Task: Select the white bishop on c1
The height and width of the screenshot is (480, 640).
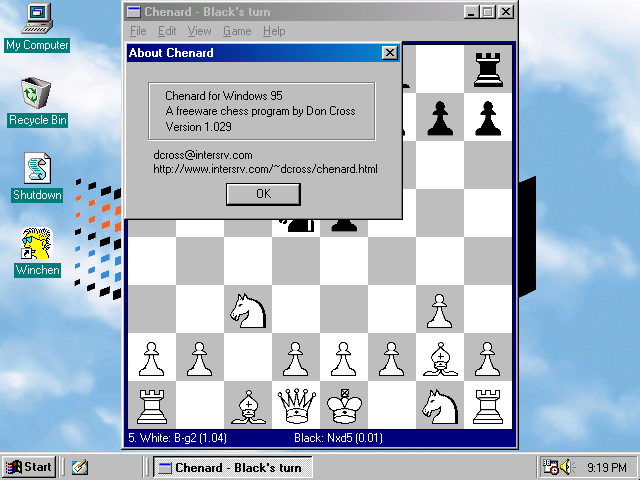Action: [x=248, y=407]
